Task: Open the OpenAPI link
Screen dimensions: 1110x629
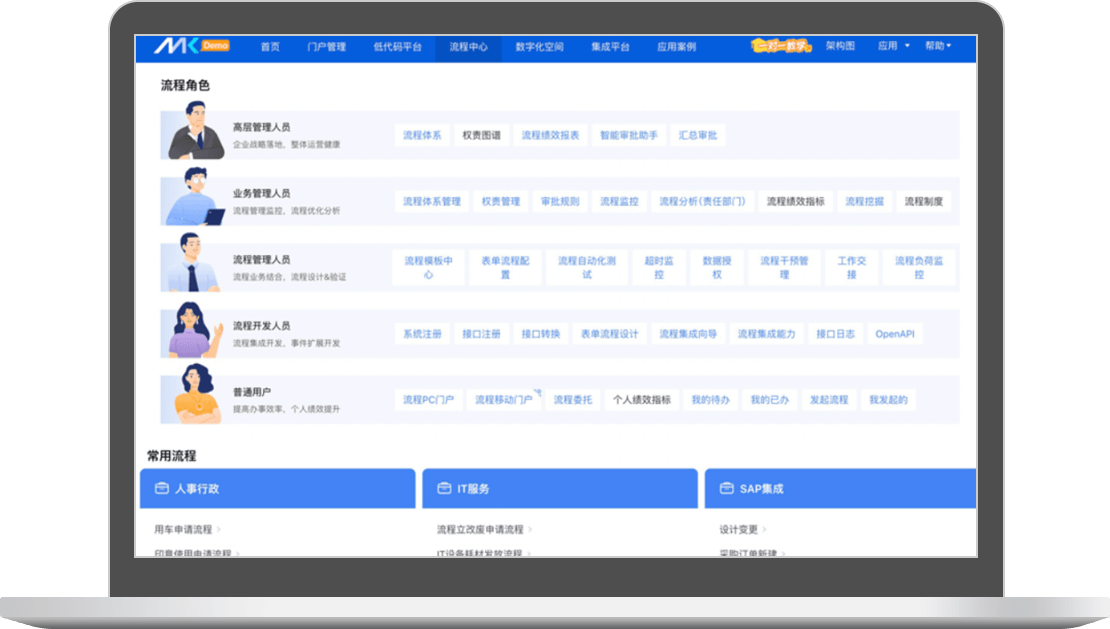Action: coord(895,334)
